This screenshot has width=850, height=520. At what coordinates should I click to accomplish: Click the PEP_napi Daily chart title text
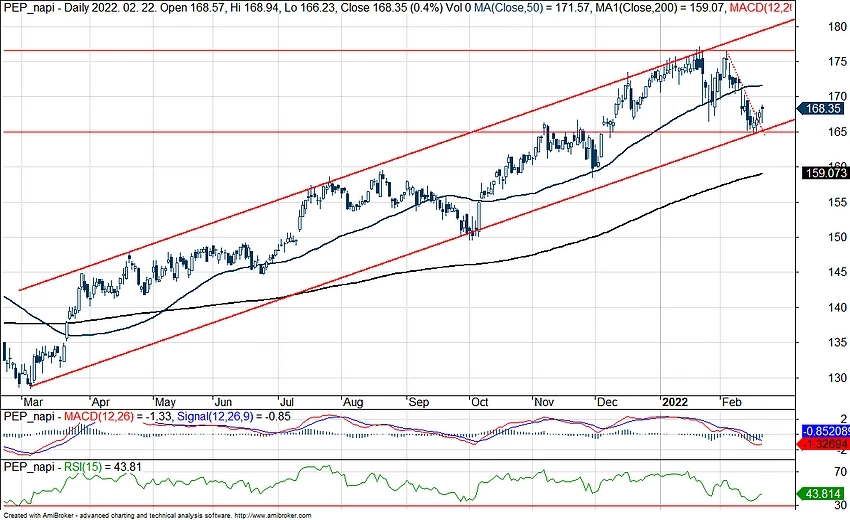click(x=45, y=8)
